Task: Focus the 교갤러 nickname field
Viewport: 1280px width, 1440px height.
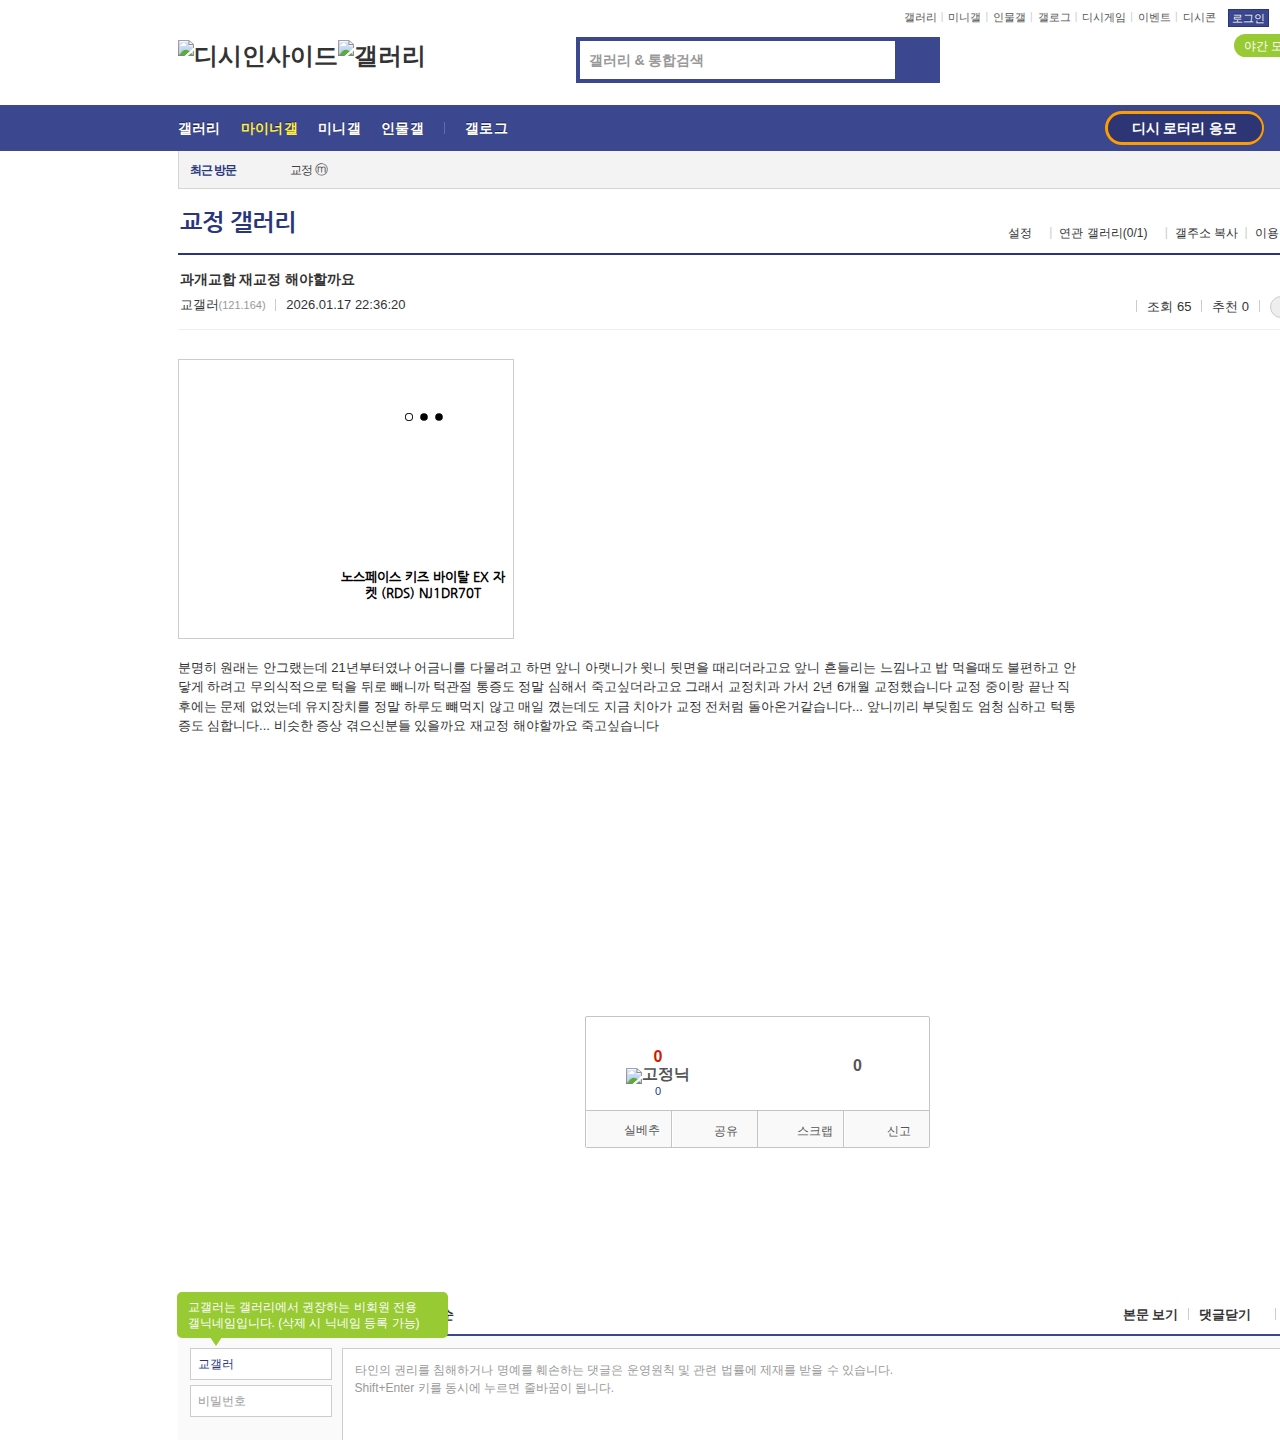Action: (261, 1364)
